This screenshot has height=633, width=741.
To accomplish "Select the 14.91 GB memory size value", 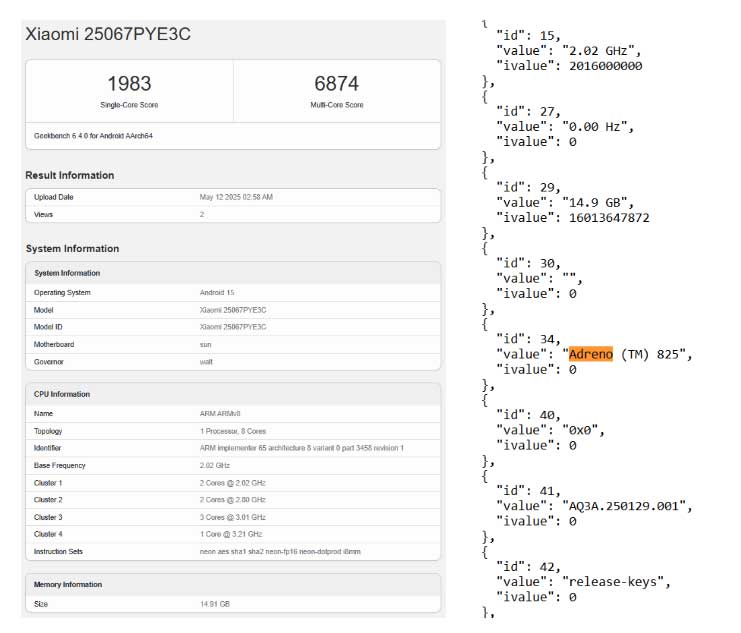I will [215, 604].
